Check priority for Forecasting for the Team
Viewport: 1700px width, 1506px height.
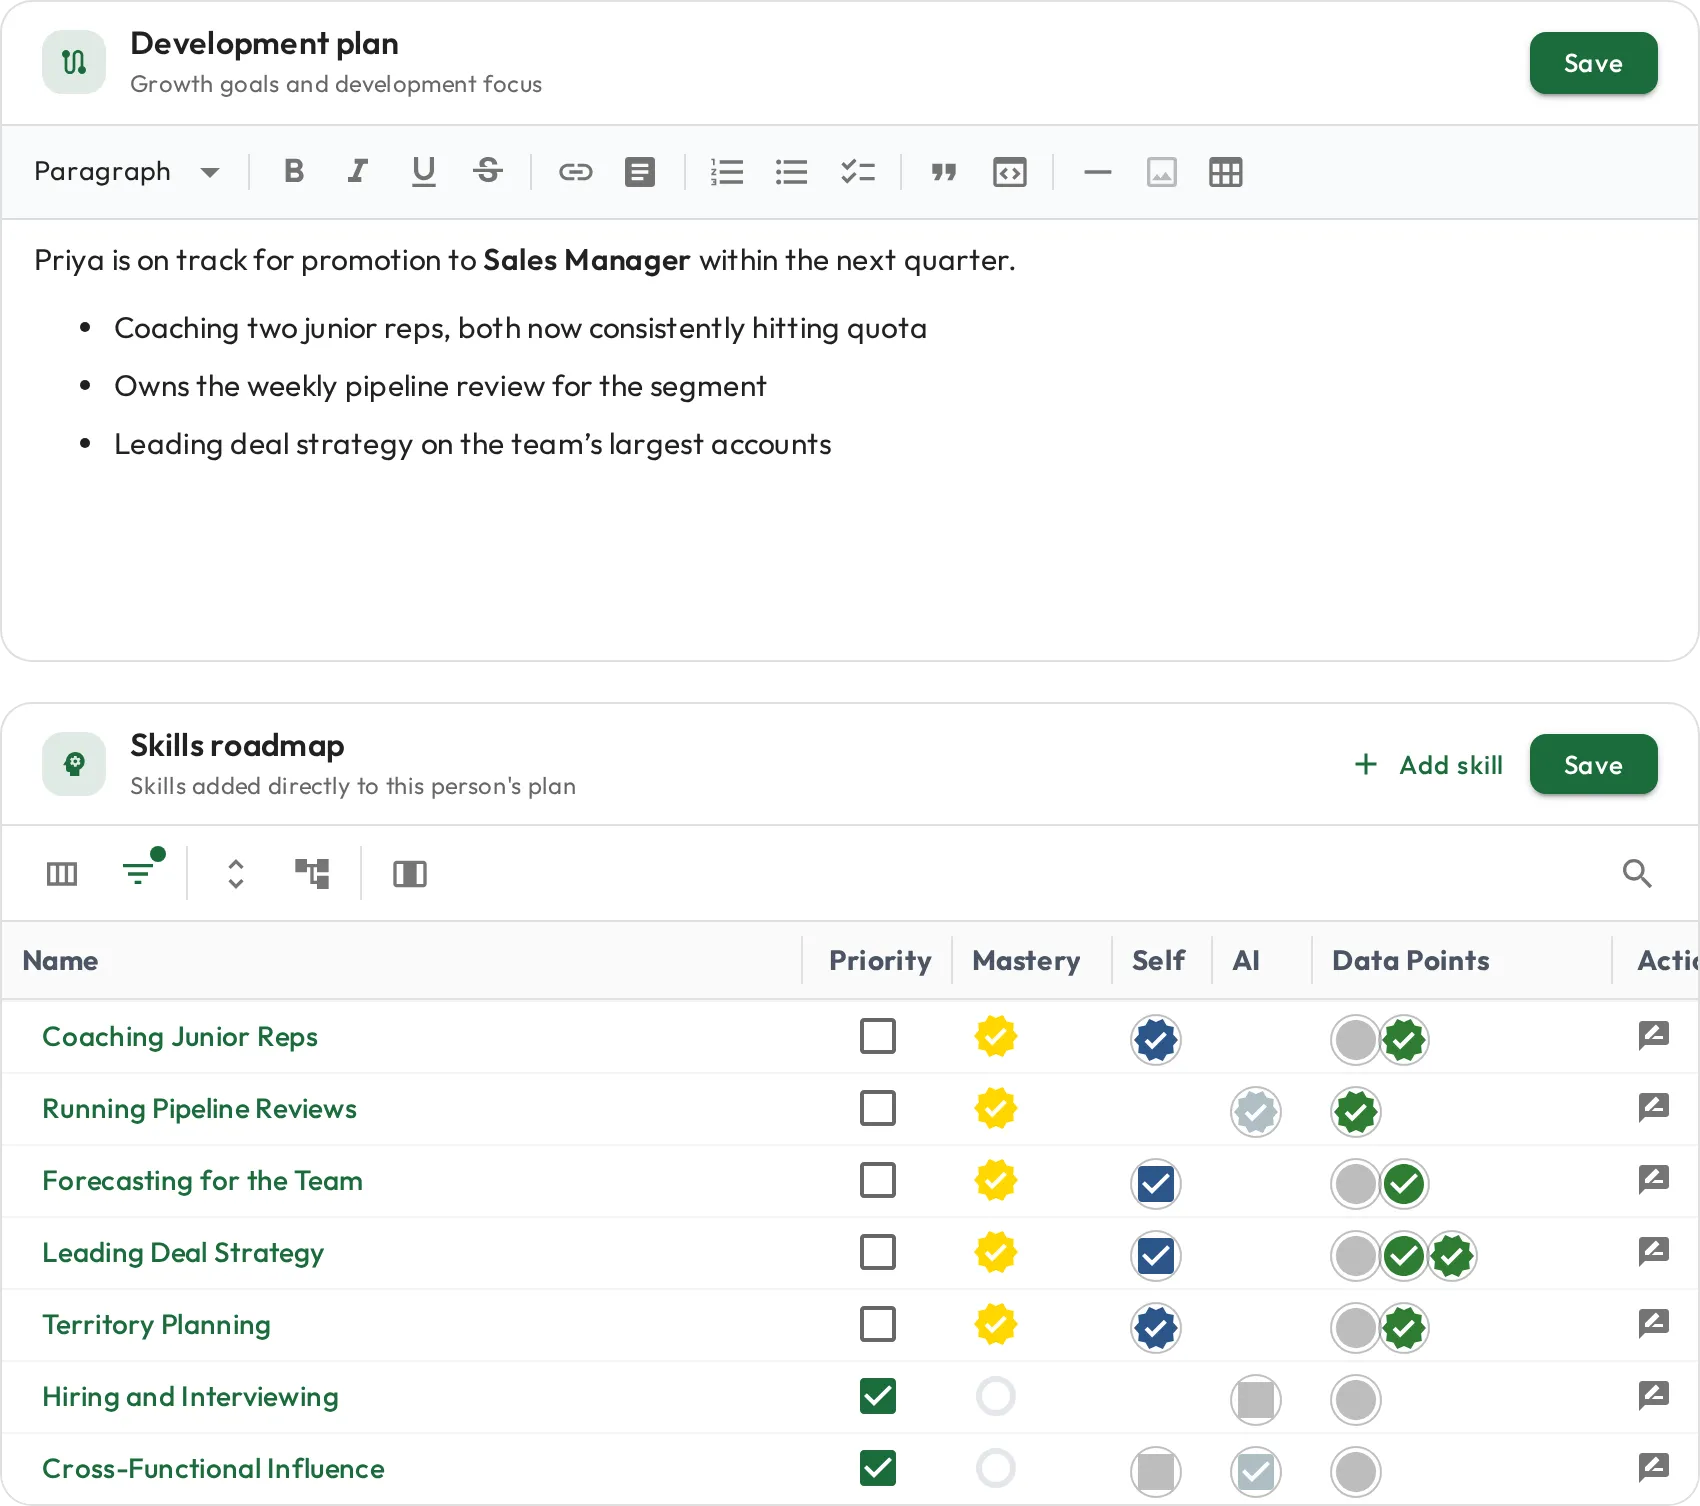878,1180
